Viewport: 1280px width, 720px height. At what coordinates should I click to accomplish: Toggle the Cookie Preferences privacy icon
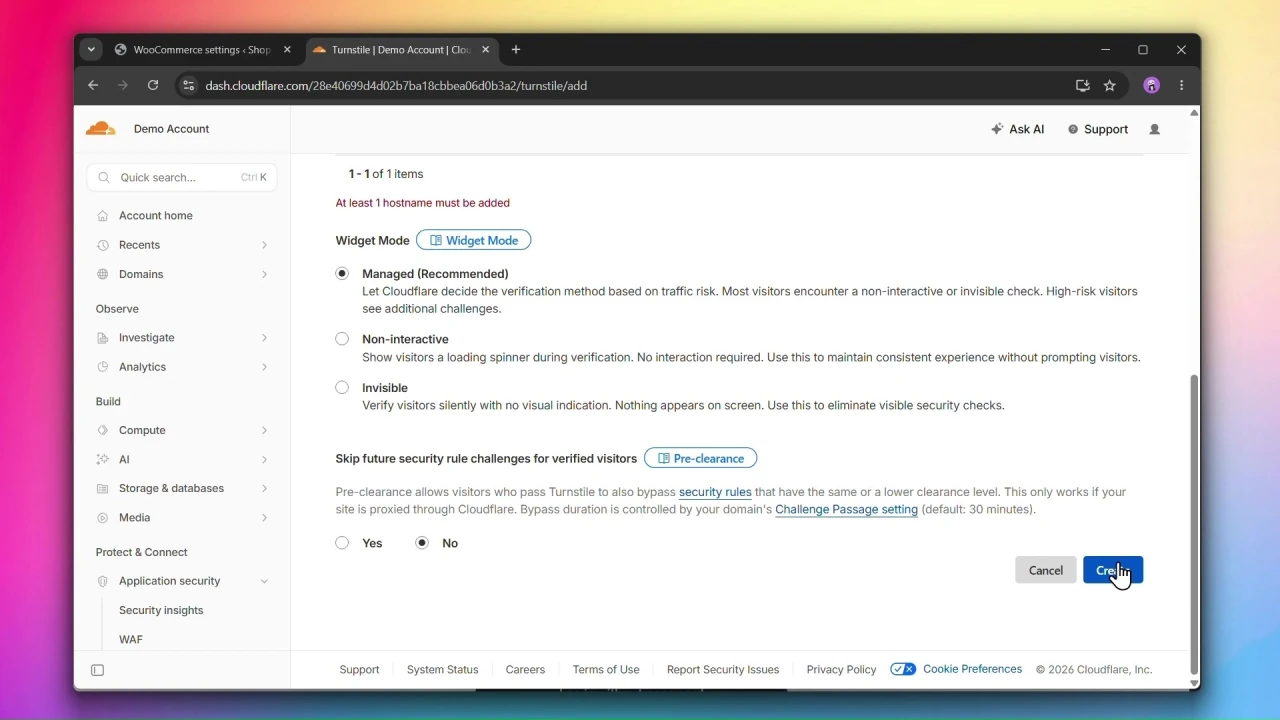point(903,669)
